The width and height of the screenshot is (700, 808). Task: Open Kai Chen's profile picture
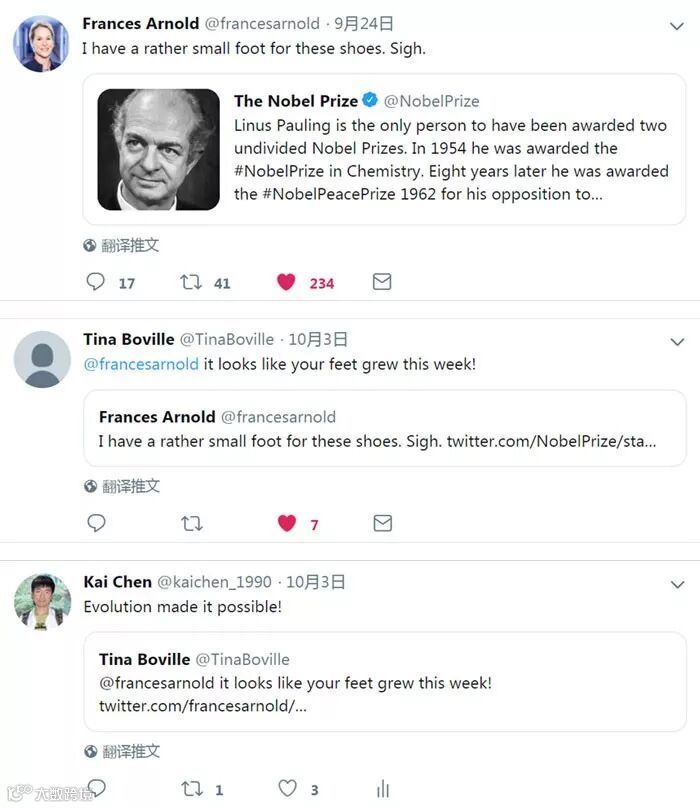[42, 601]
